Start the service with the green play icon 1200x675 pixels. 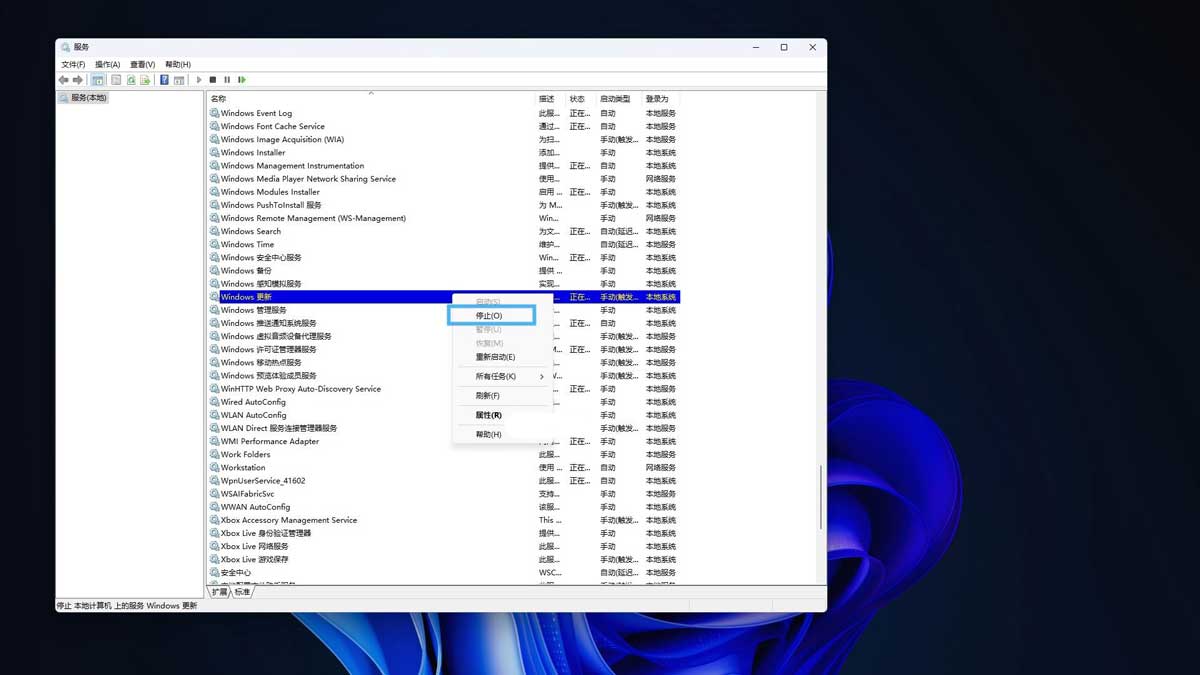pyautogui.click(x=199, y=79)
